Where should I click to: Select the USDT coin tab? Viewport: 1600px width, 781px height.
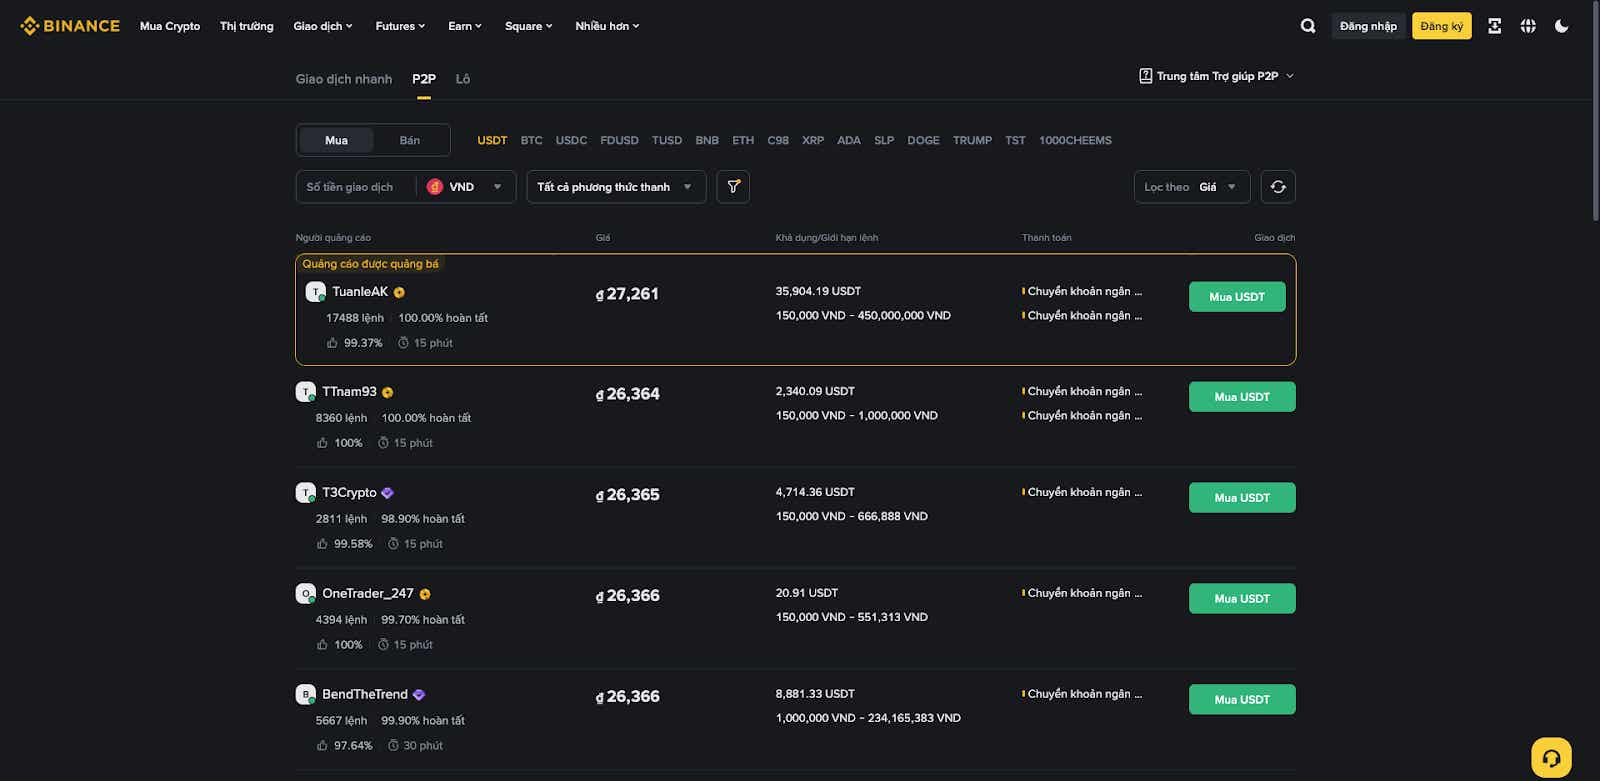click(x=492, y=140)
